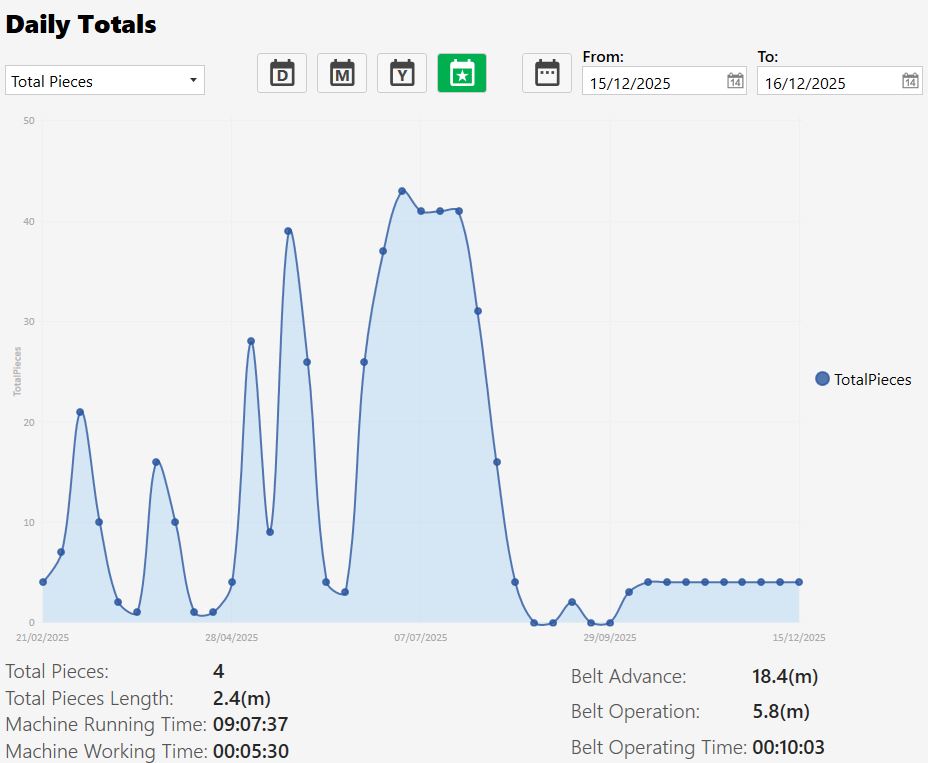This screenshot has width=928, height=763.
Task: Click the x-axis label 07/07/2025
Action: (421, 638)
